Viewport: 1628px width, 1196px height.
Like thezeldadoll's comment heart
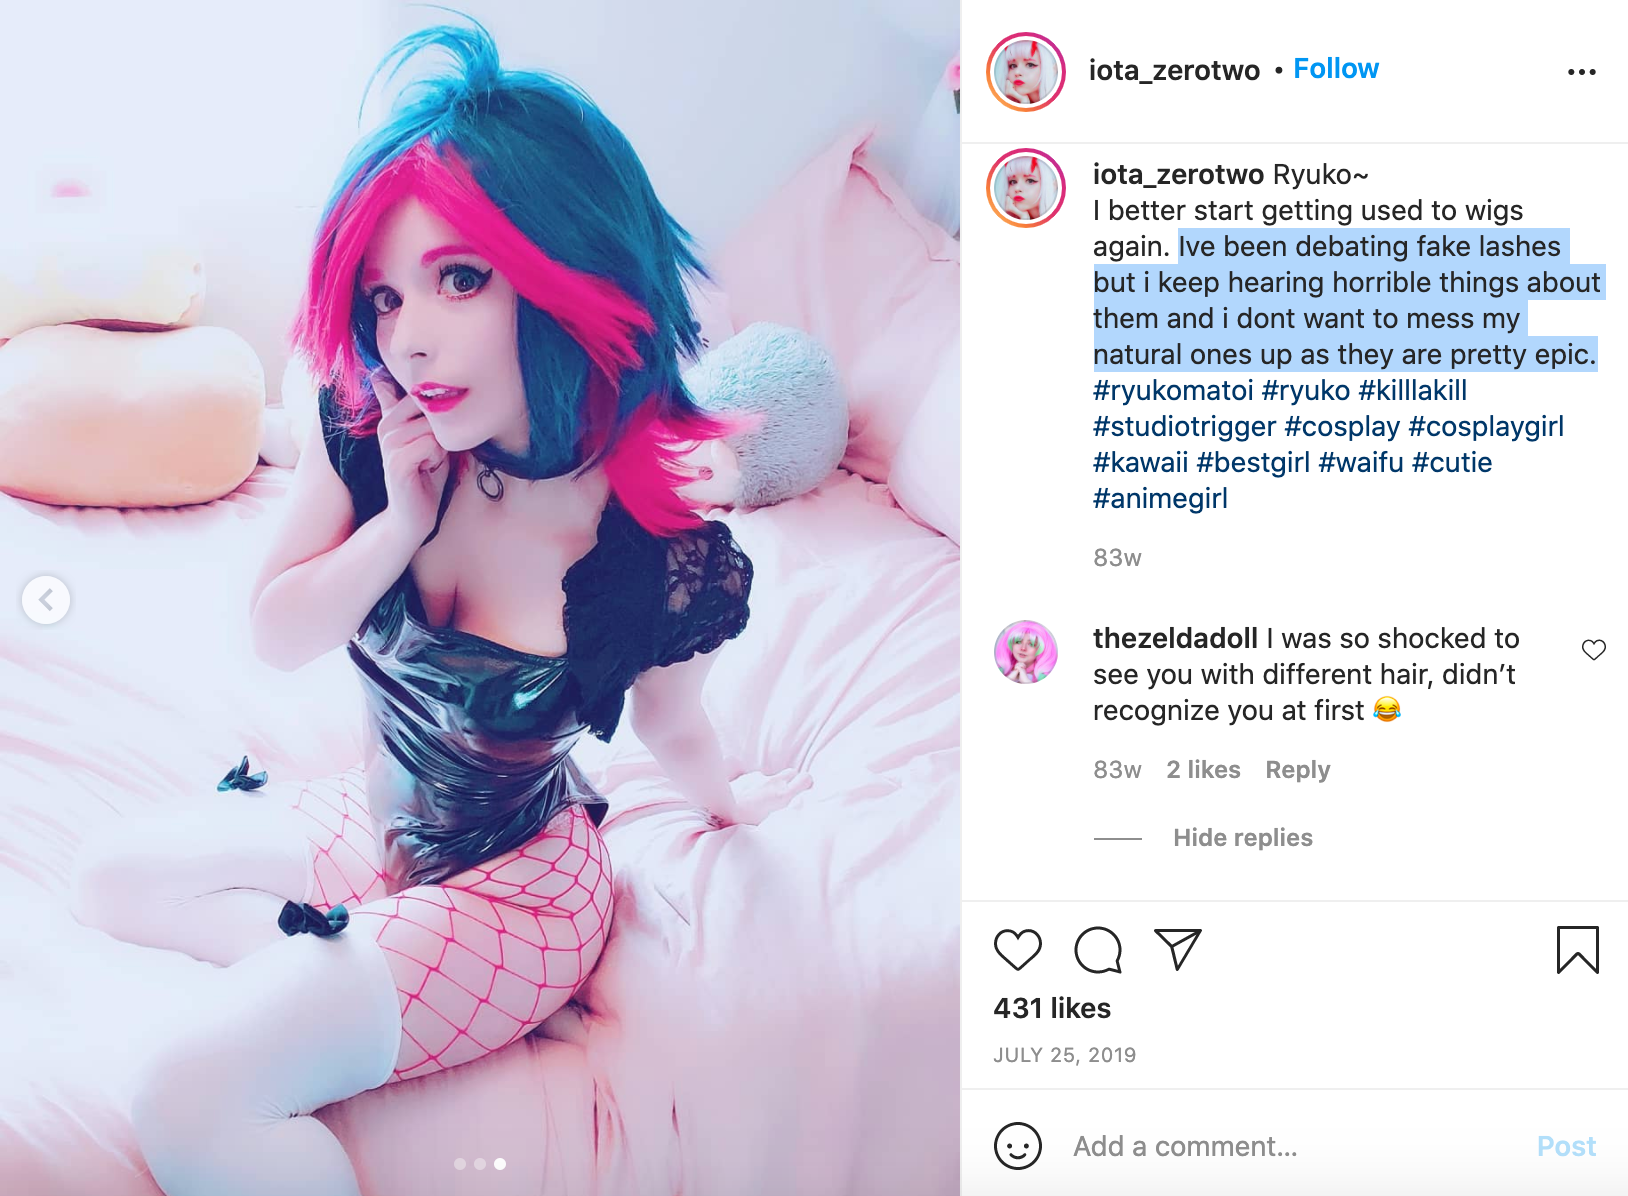tap(1593, 650)
